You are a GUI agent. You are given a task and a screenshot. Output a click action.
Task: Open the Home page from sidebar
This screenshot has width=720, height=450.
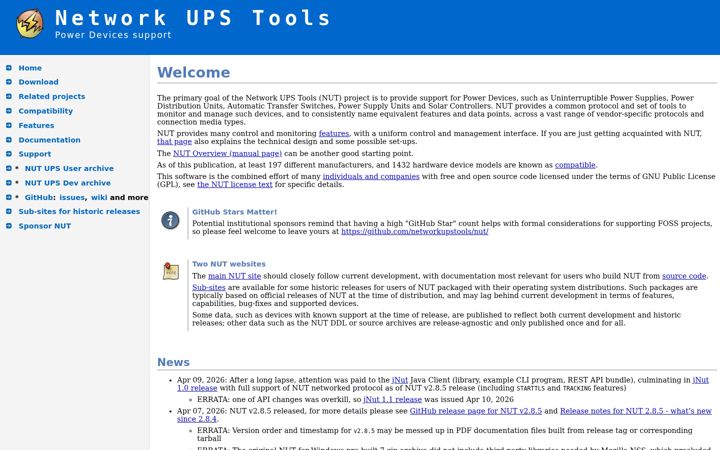[30, 68]
